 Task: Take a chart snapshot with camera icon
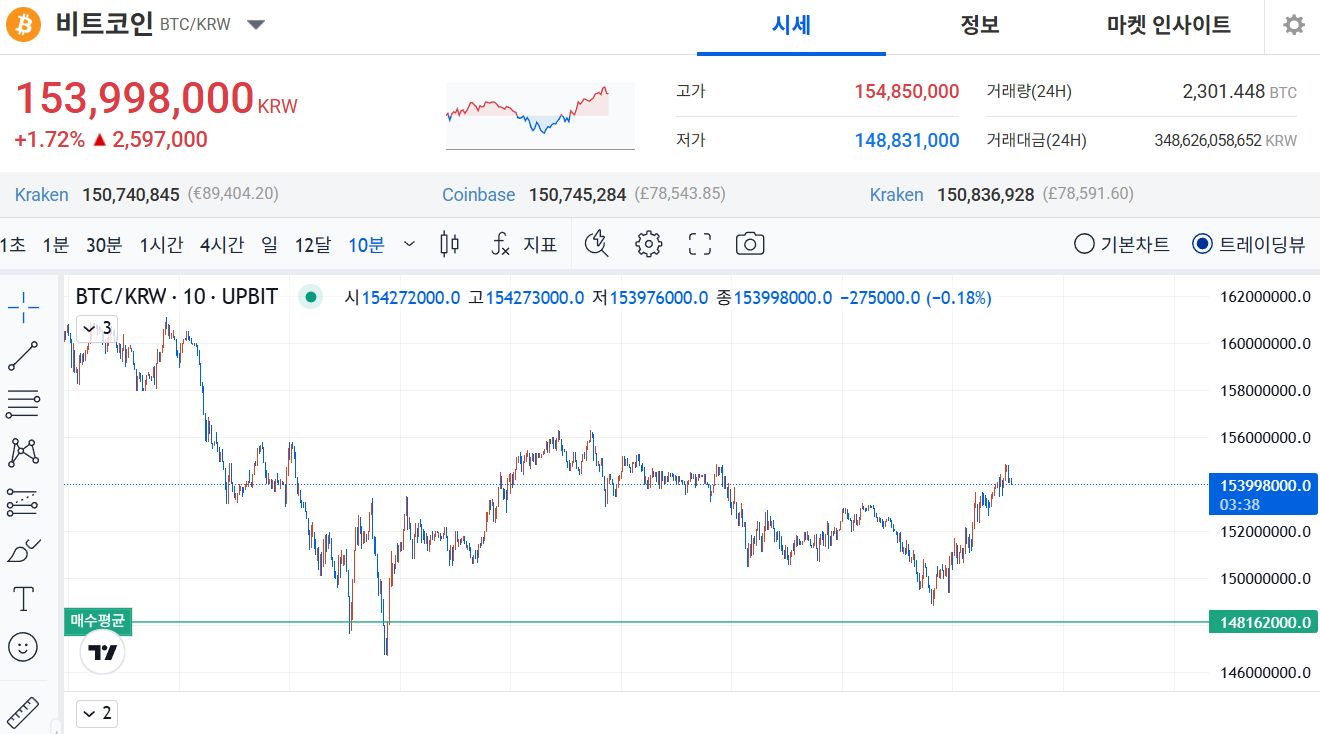(750, 244)
